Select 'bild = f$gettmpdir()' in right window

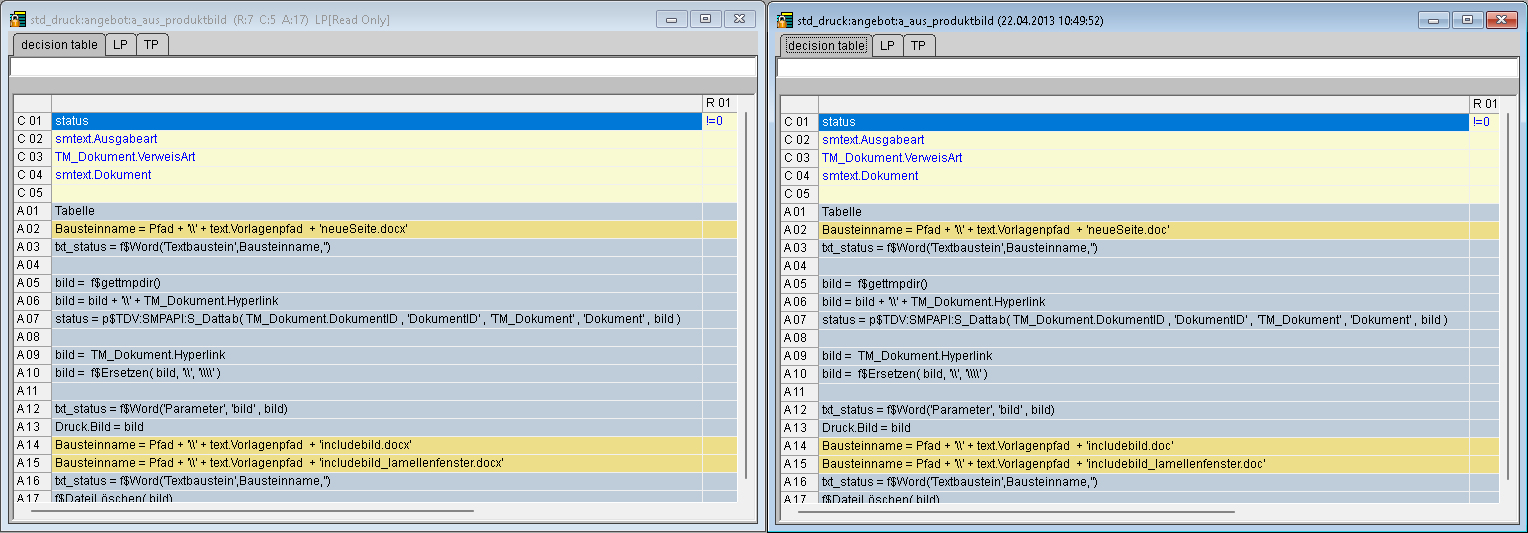click(x=1144, y=284)
